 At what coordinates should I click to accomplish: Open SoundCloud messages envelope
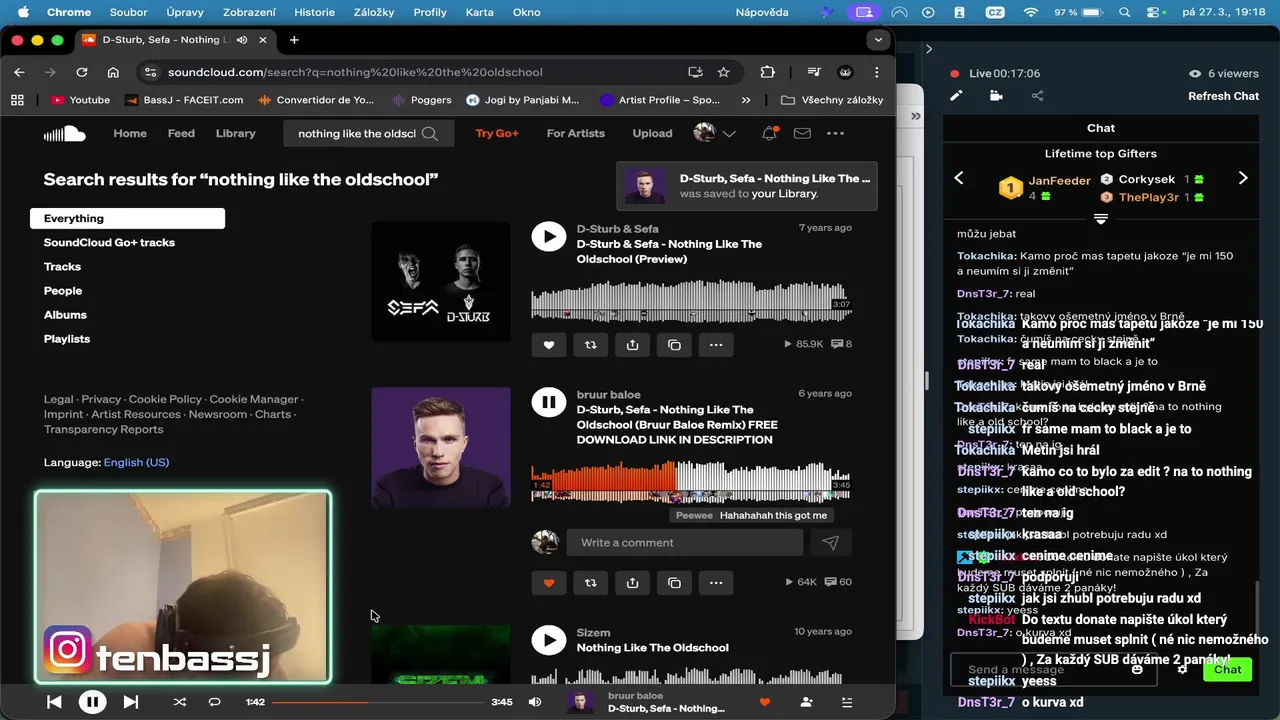(x=802, y=133)
